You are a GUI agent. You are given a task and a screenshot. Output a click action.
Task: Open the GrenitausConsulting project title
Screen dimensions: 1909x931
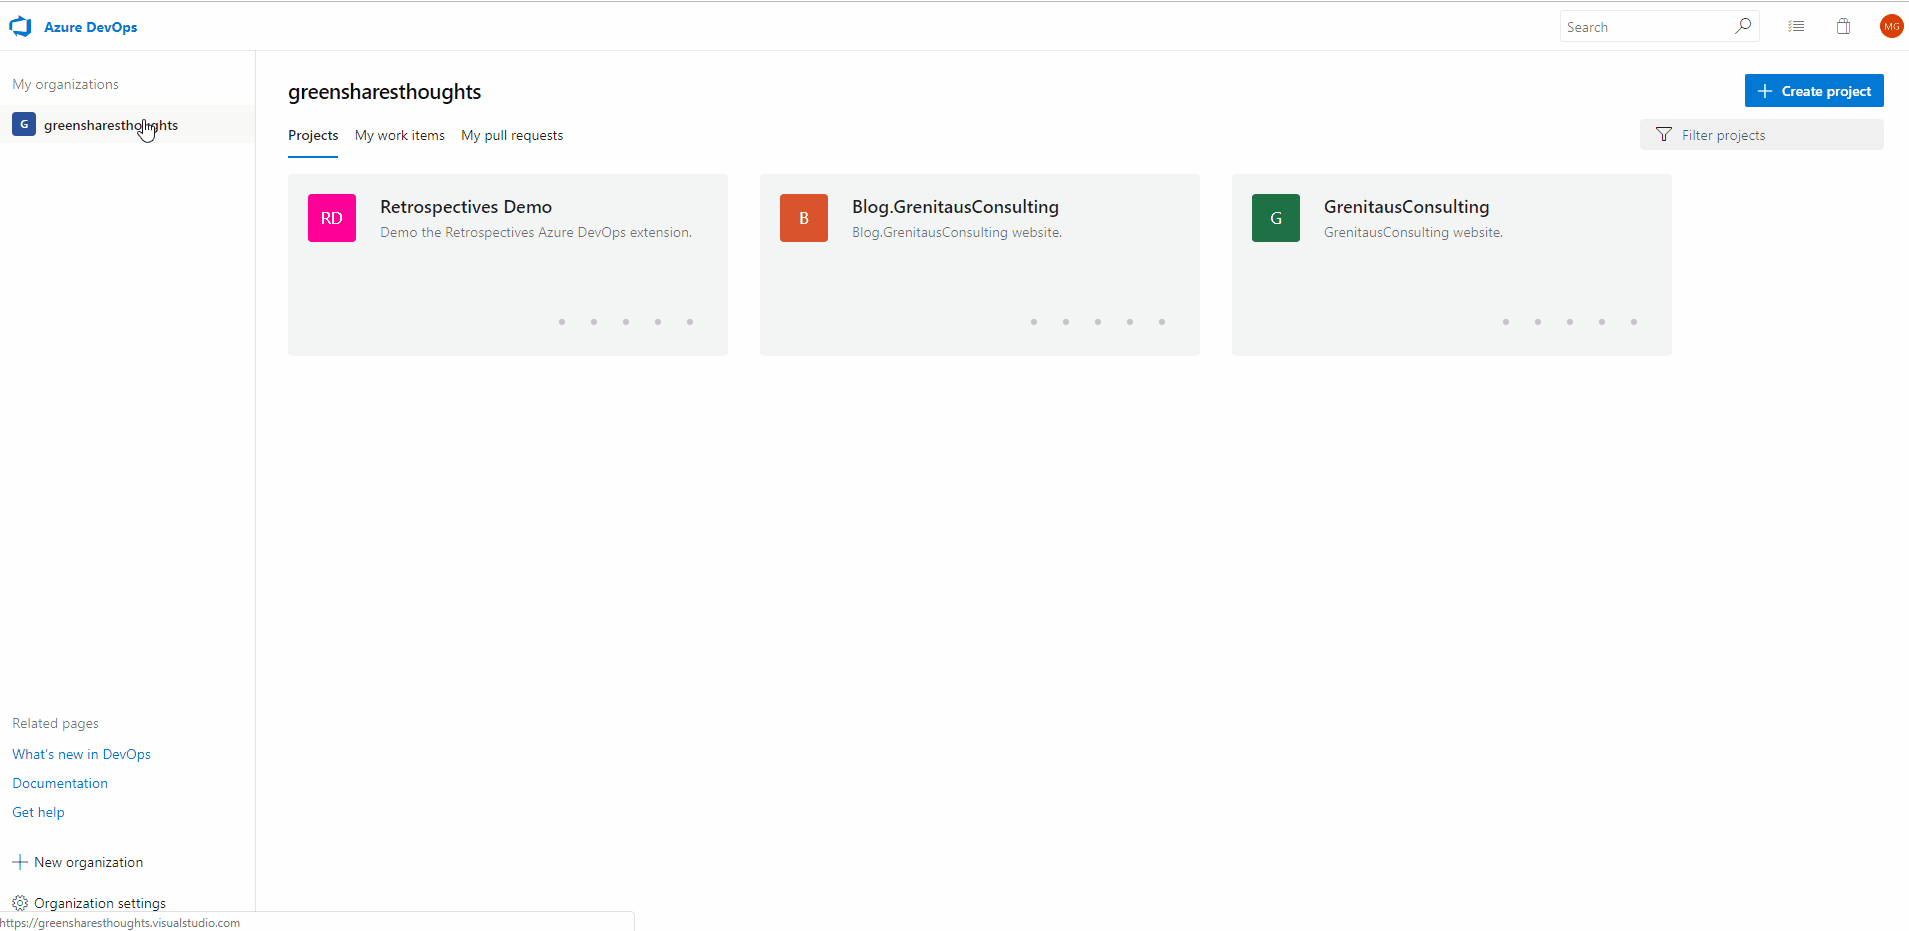(1406, 207)
